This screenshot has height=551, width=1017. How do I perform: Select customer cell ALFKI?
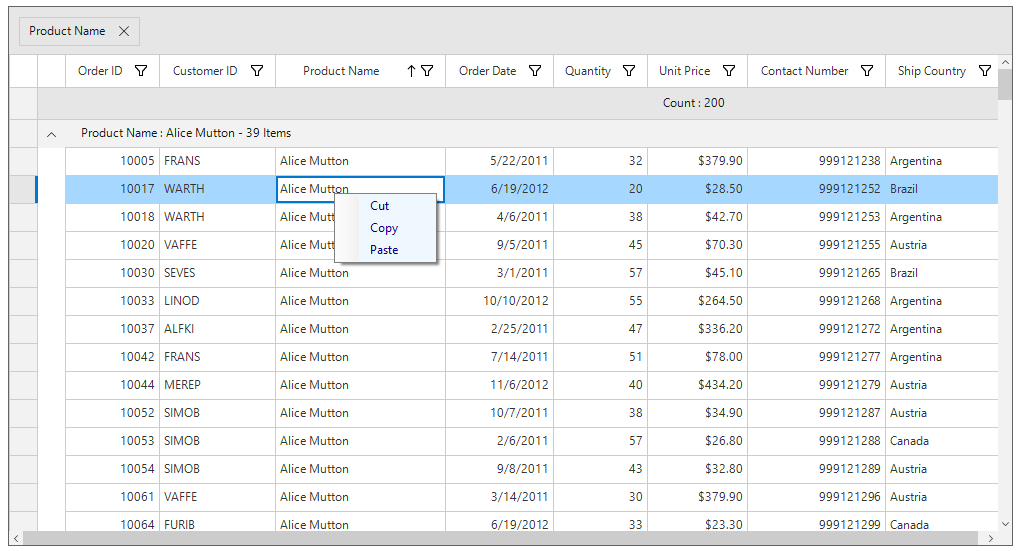click(x=217, y=329)
